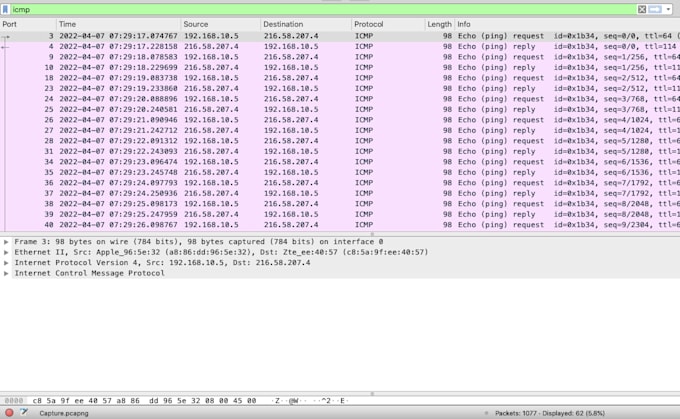The width and height of the screenshot is (680, 419).
Task: Select packet number 24 row
Action: 340,99
